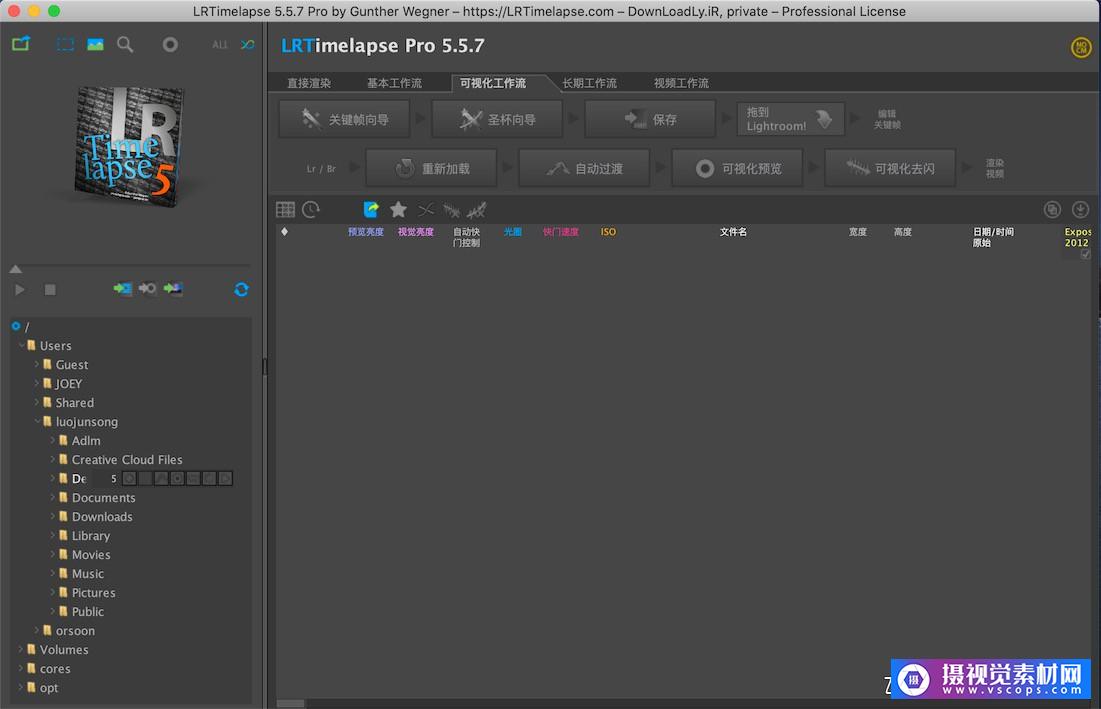The height and width of the screenshot is (709, 1101).
Task: Click the clock history icon in table toolbar
Action: 311,209
